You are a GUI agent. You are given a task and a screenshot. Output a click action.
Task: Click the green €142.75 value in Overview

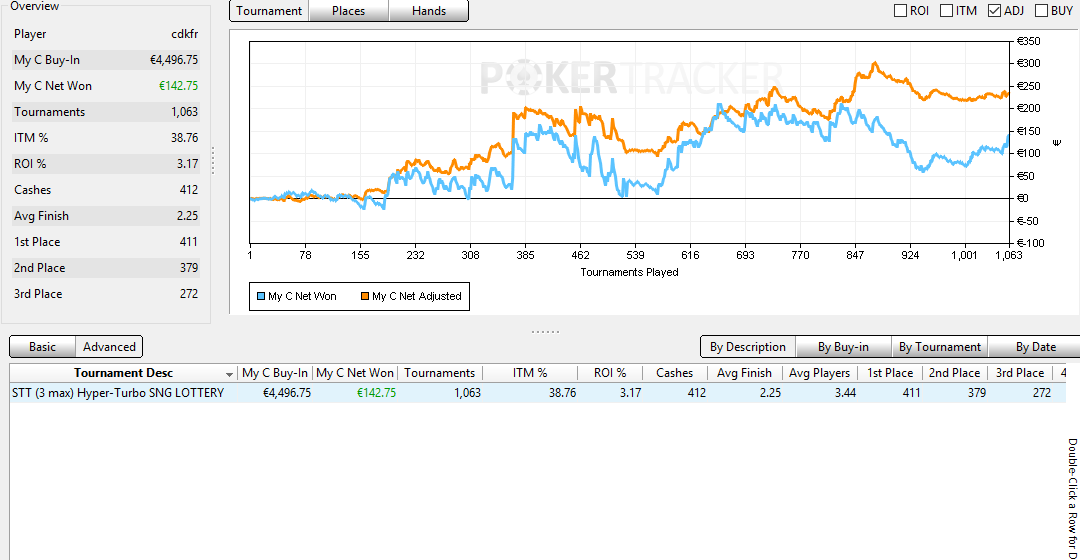178,86
